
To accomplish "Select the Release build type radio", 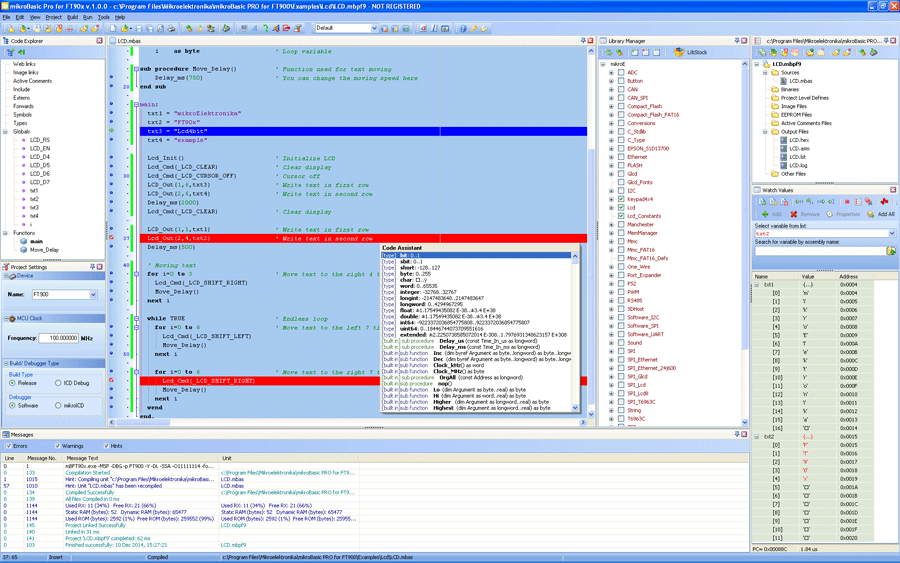I will (12, 383).
